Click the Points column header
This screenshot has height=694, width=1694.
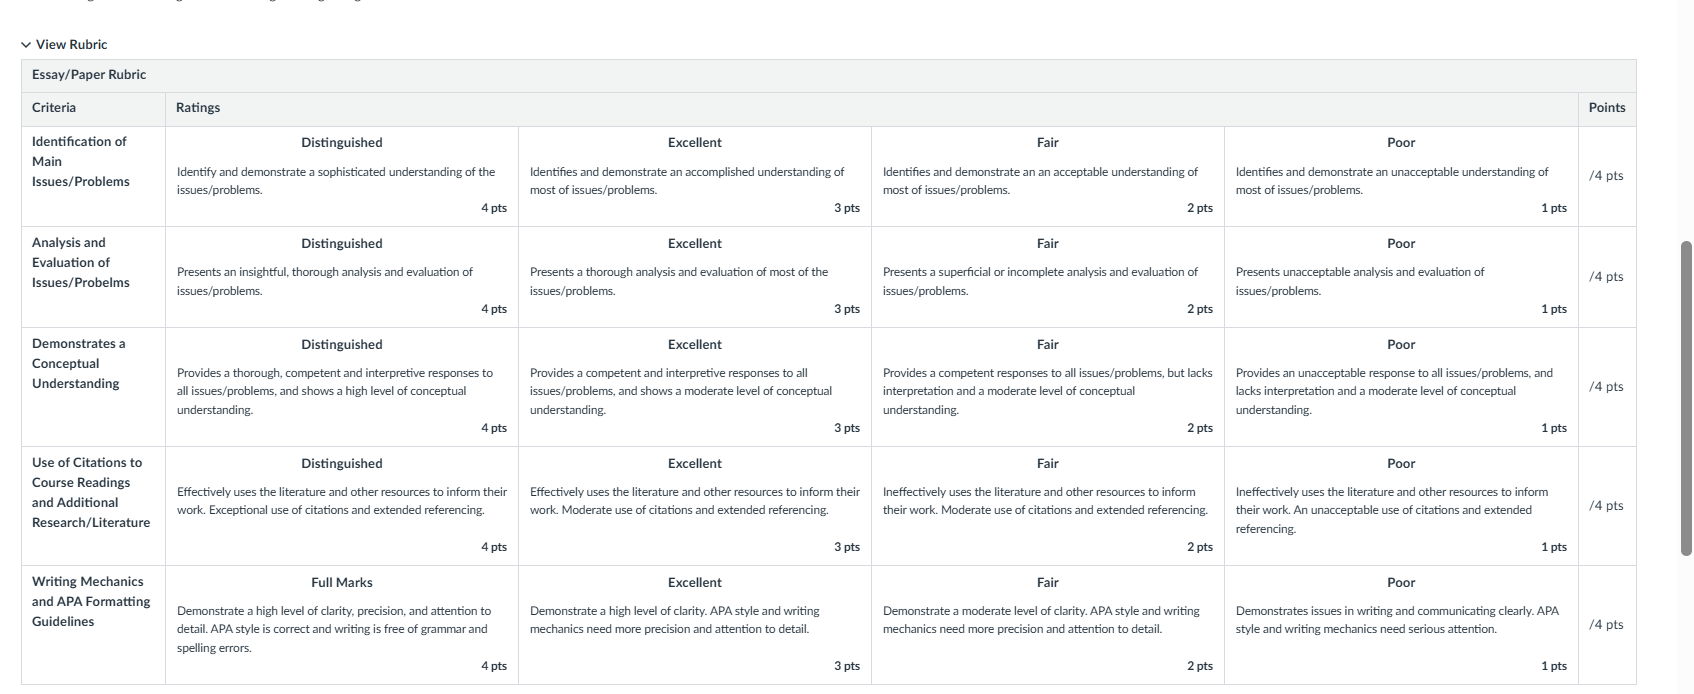point(1607,108)
